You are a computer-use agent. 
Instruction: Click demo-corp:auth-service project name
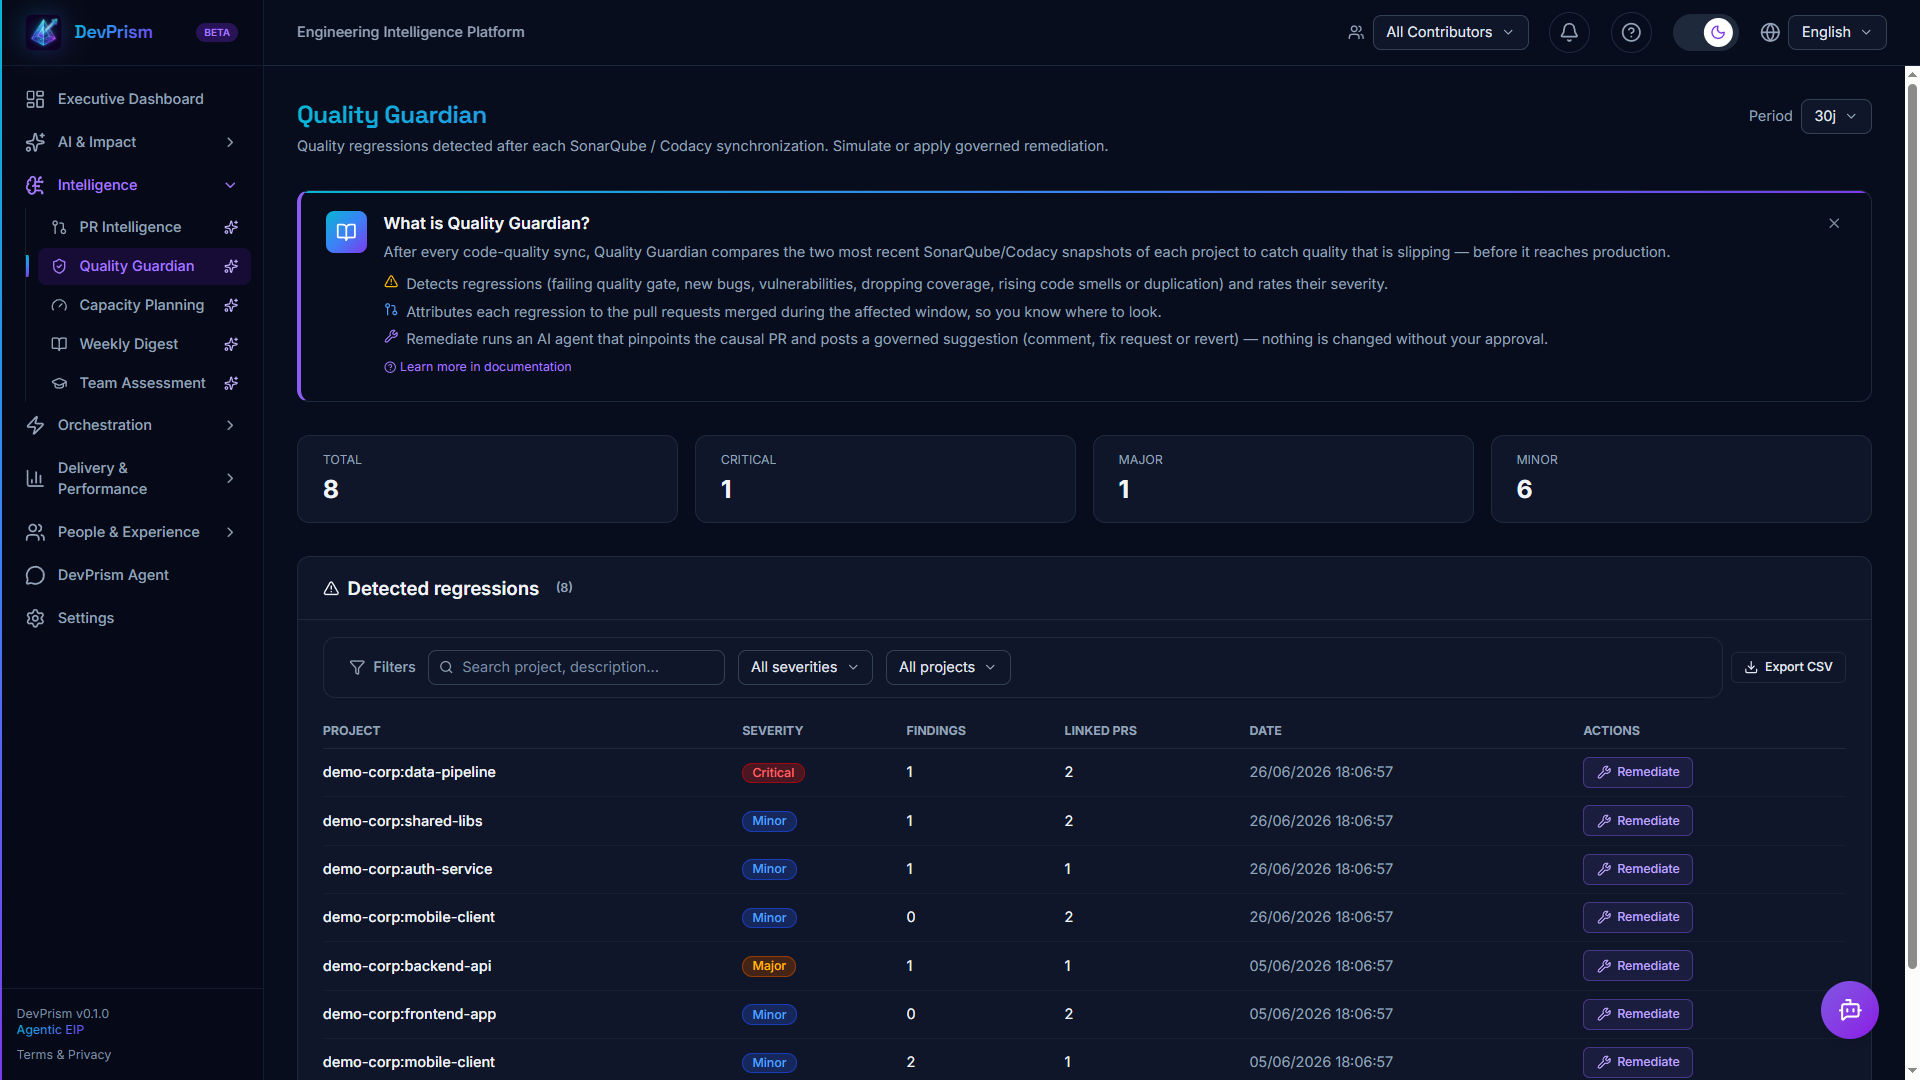pyautogui.click(x=407, y=869)
